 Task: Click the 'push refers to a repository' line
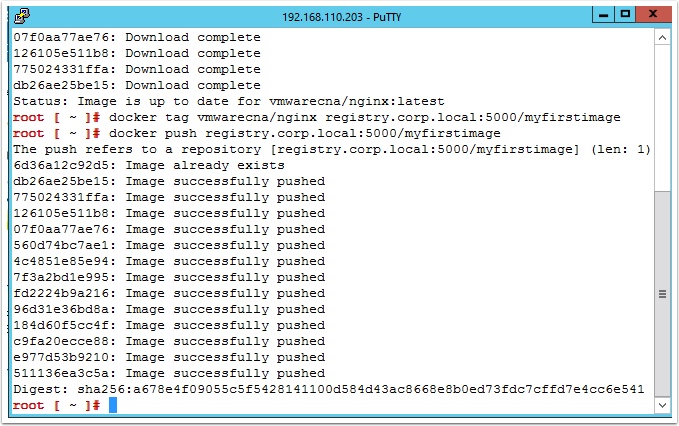click(x=332, y=149)
